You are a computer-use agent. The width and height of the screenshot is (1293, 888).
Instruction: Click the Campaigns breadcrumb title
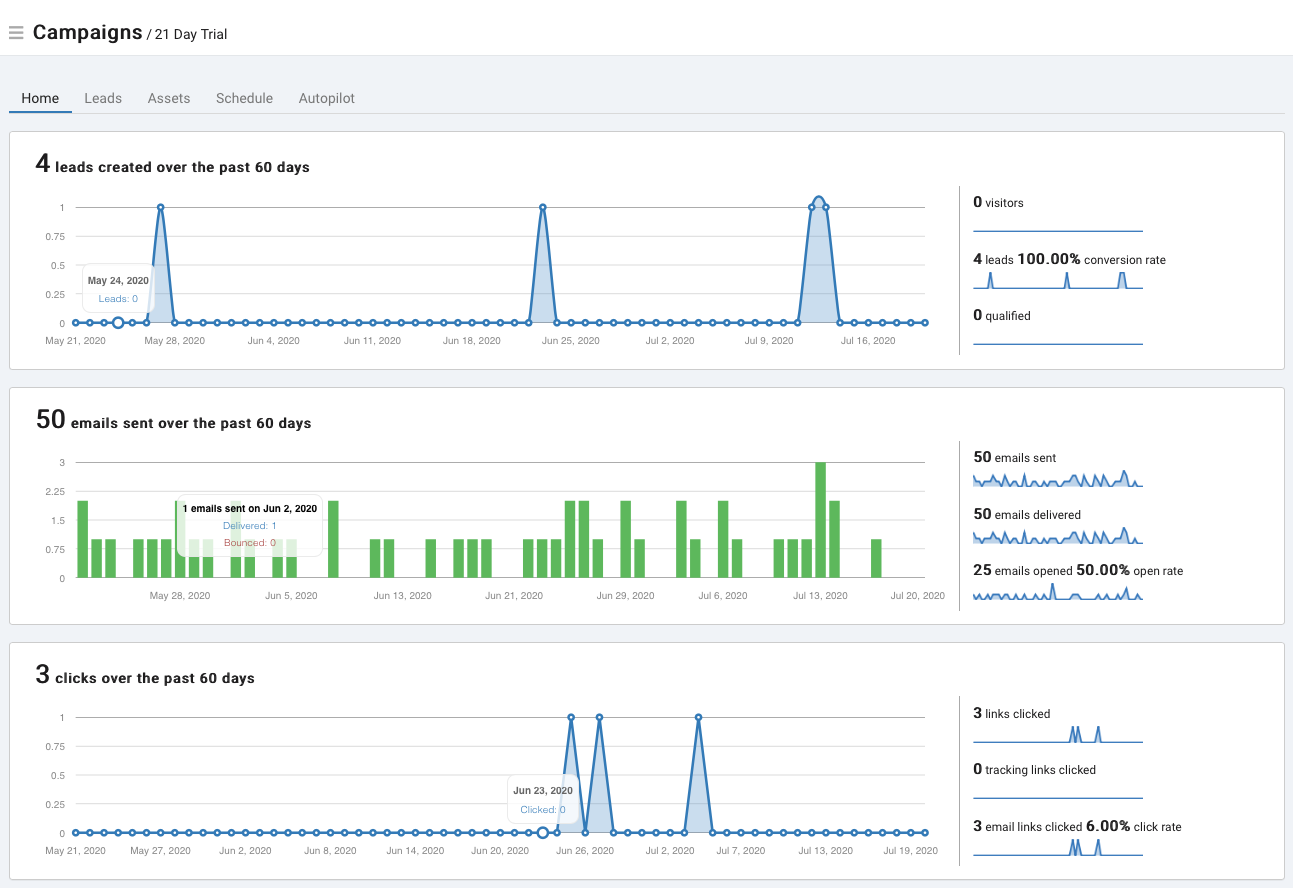tap(88, 32)
